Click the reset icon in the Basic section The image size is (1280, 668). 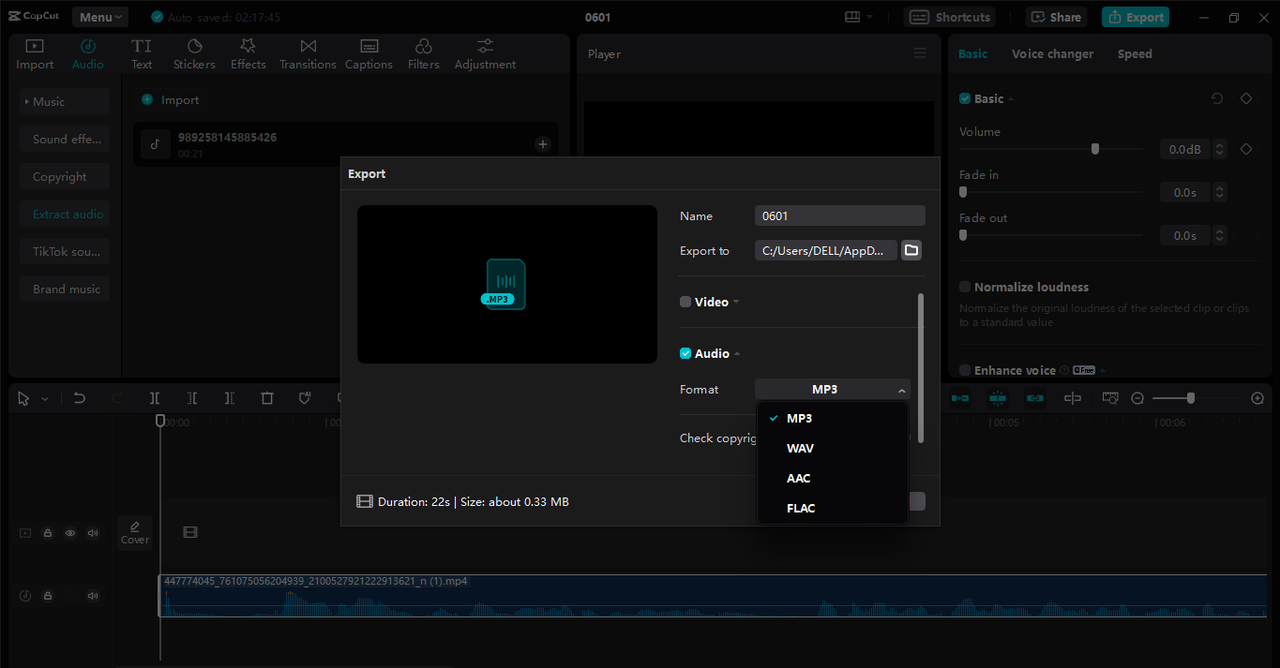coord(1217,98)
